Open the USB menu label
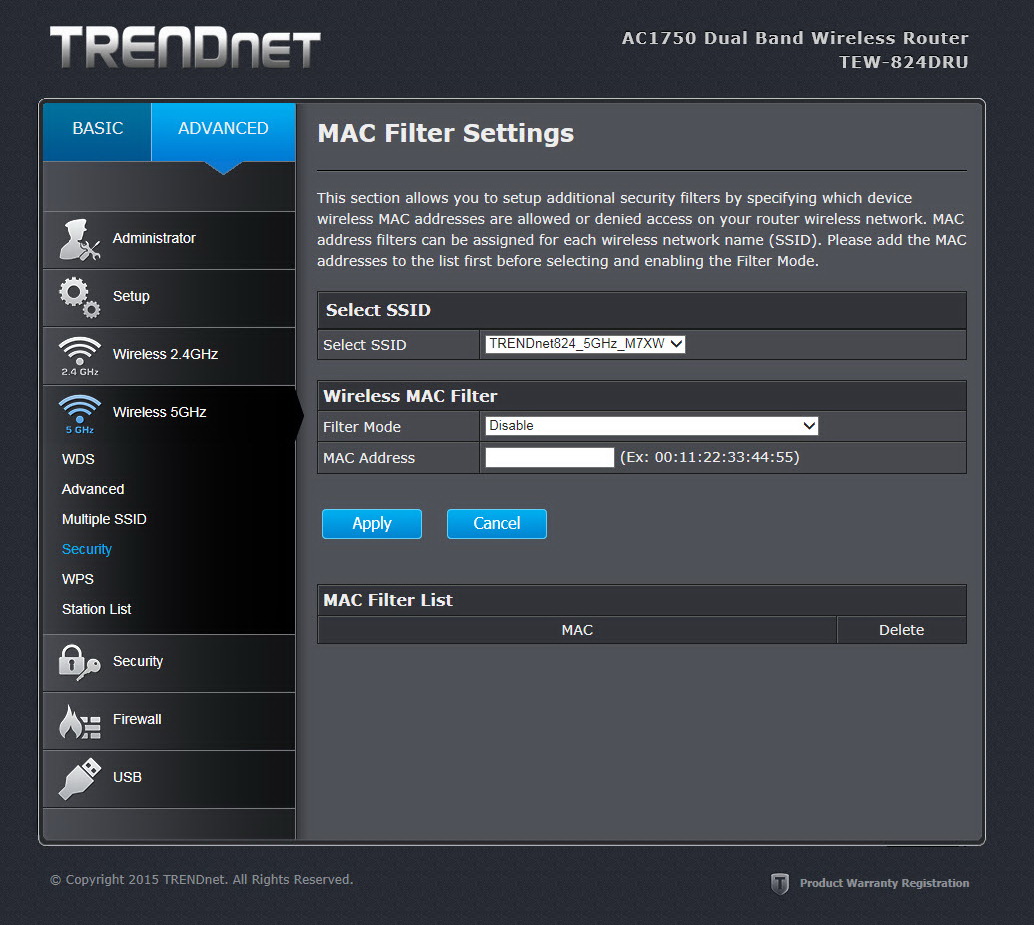The image size is (1034, 925). click(127, 777)
